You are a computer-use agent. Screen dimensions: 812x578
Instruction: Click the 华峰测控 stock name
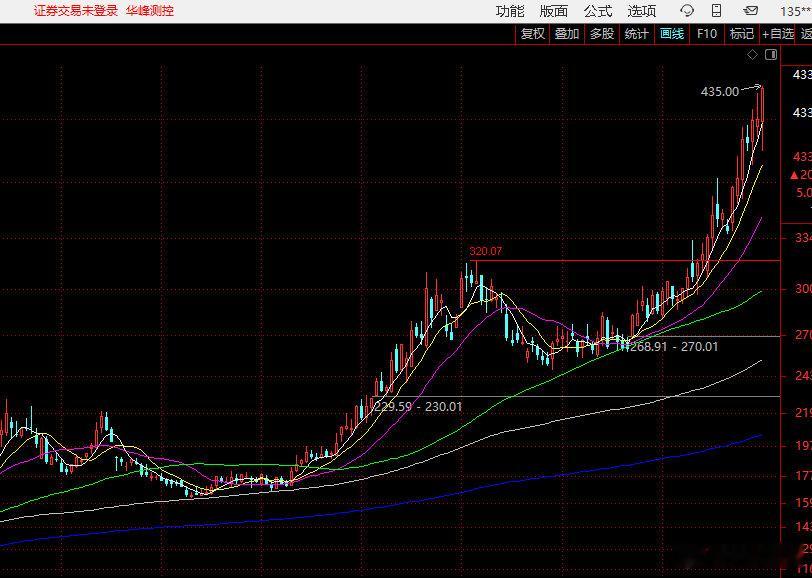click(150, 11)
